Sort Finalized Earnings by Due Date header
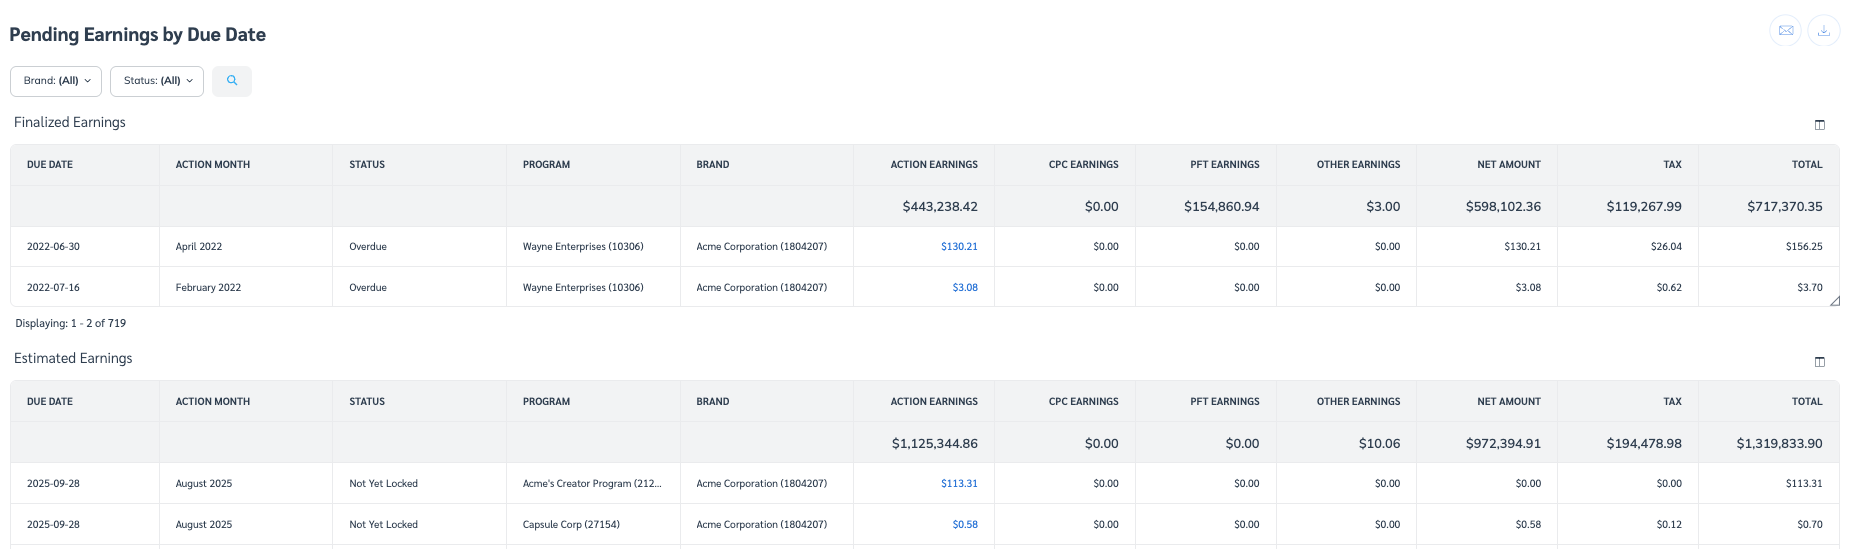1849x549 pixels. point(50,165)
